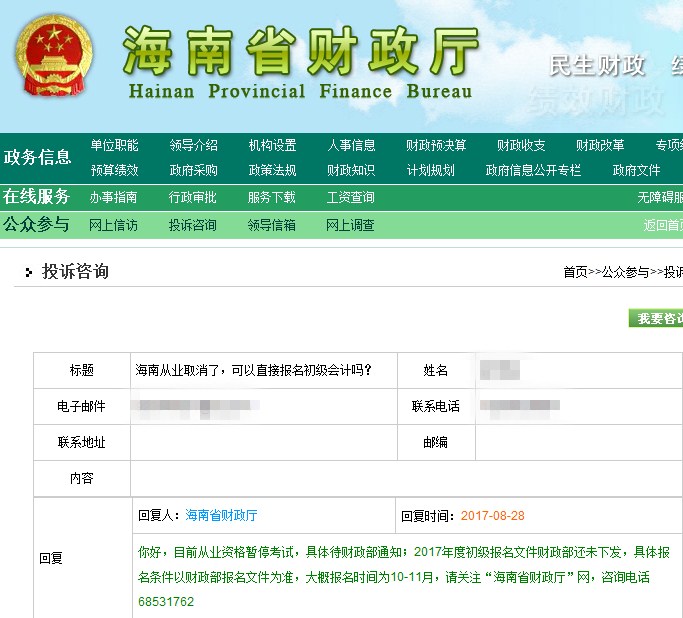This screenshot has width=683, height=618.
Task: Select 人事信息 navigation link
Action: pos(351,146)
